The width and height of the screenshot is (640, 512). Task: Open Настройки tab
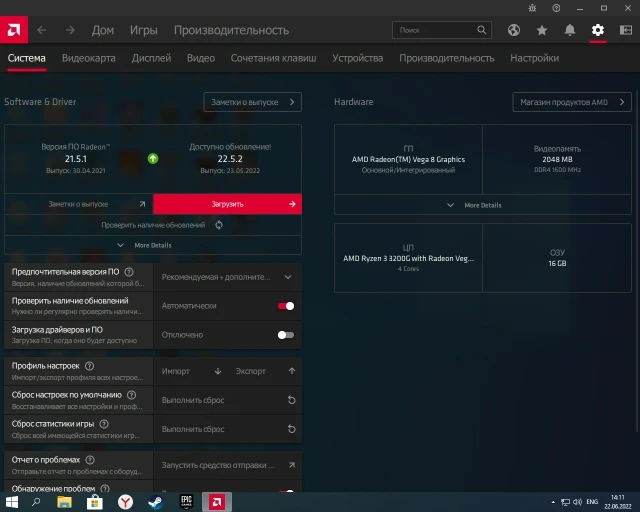coord(534,58)
